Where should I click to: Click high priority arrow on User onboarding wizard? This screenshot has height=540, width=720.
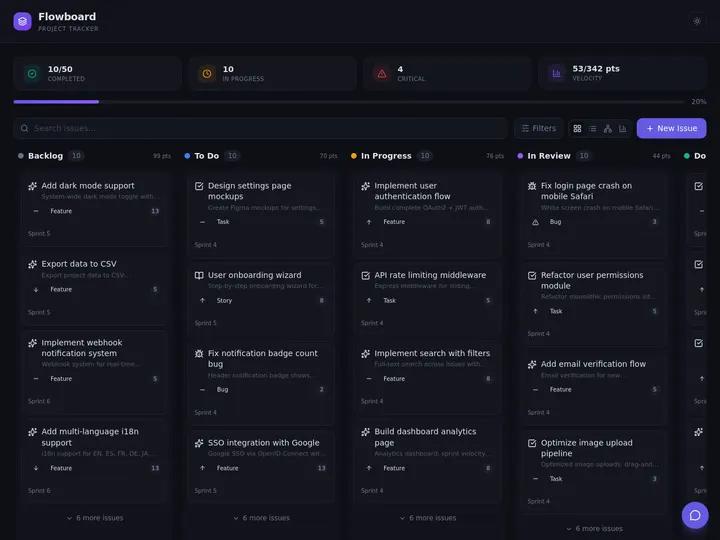coord(202,300)
